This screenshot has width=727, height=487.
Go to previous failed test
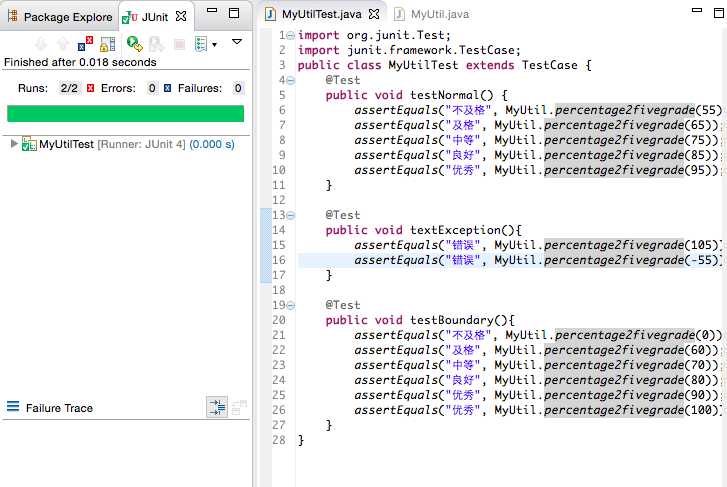[x=63, y=44]
